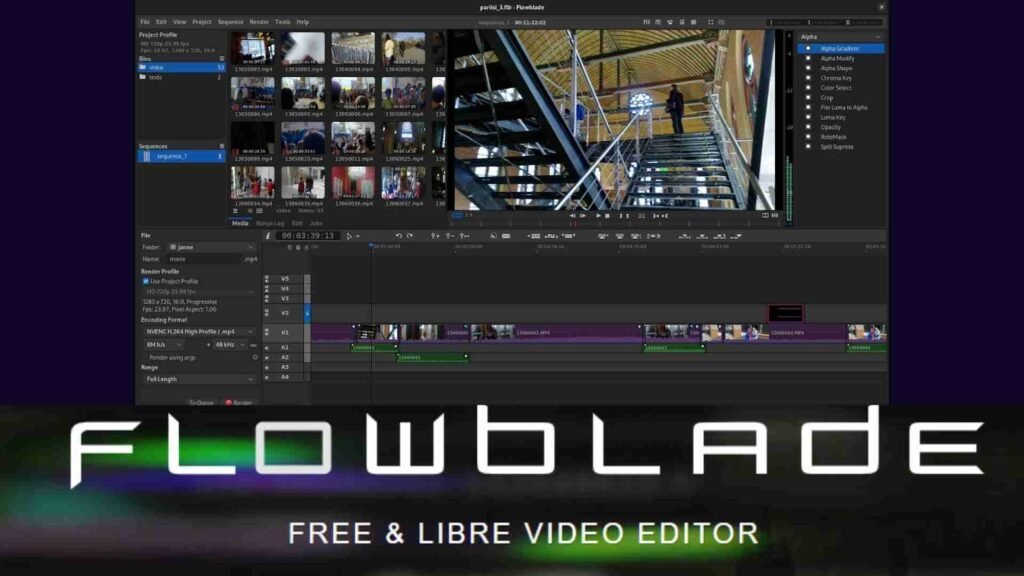Click the Render button

(x=239, y=402)
